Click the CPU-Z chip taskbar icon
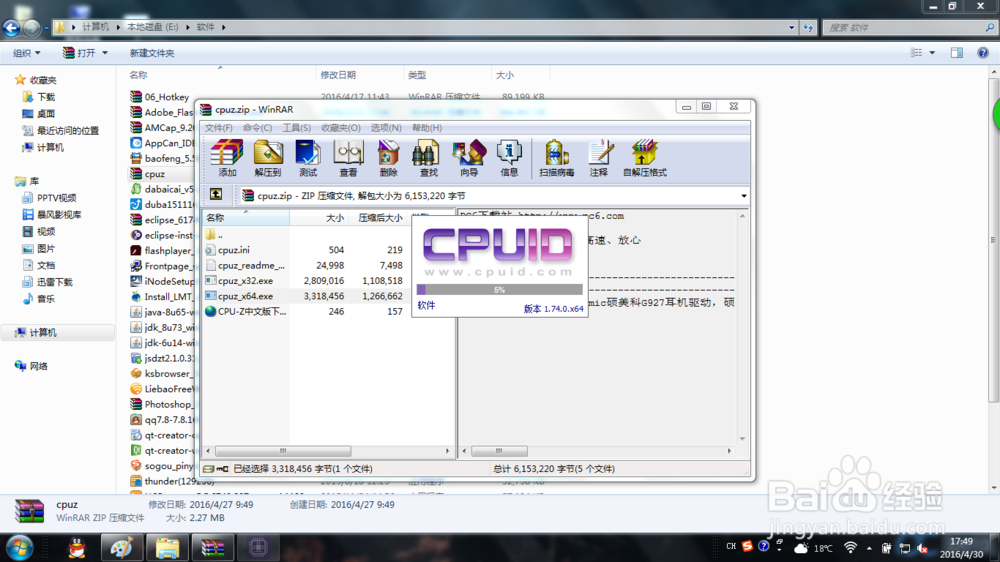 [x=258, y=548]
